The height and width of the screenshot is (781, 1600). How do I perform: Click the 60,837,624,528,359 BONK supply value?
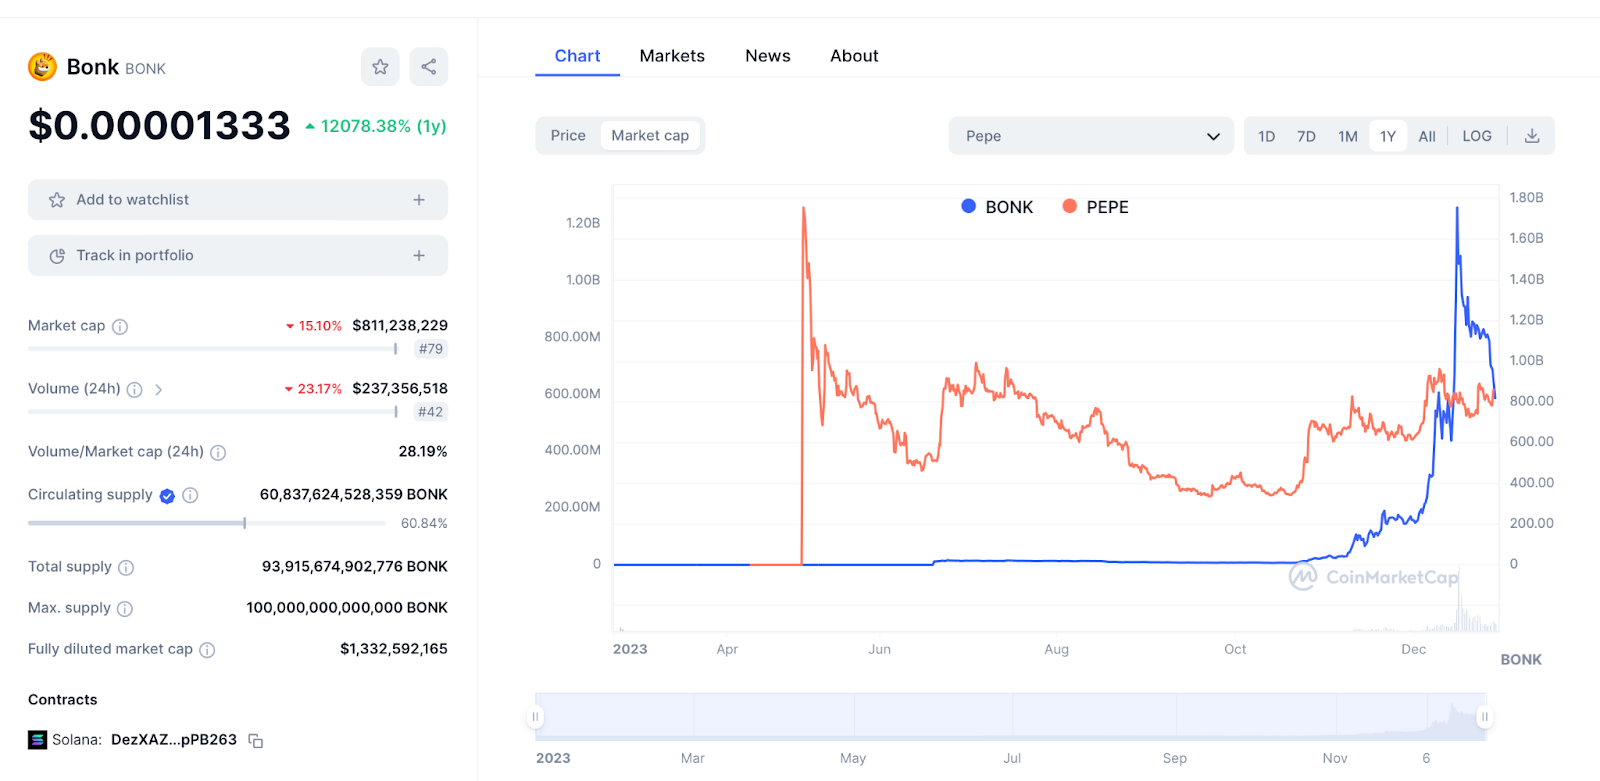coord(354,494)
